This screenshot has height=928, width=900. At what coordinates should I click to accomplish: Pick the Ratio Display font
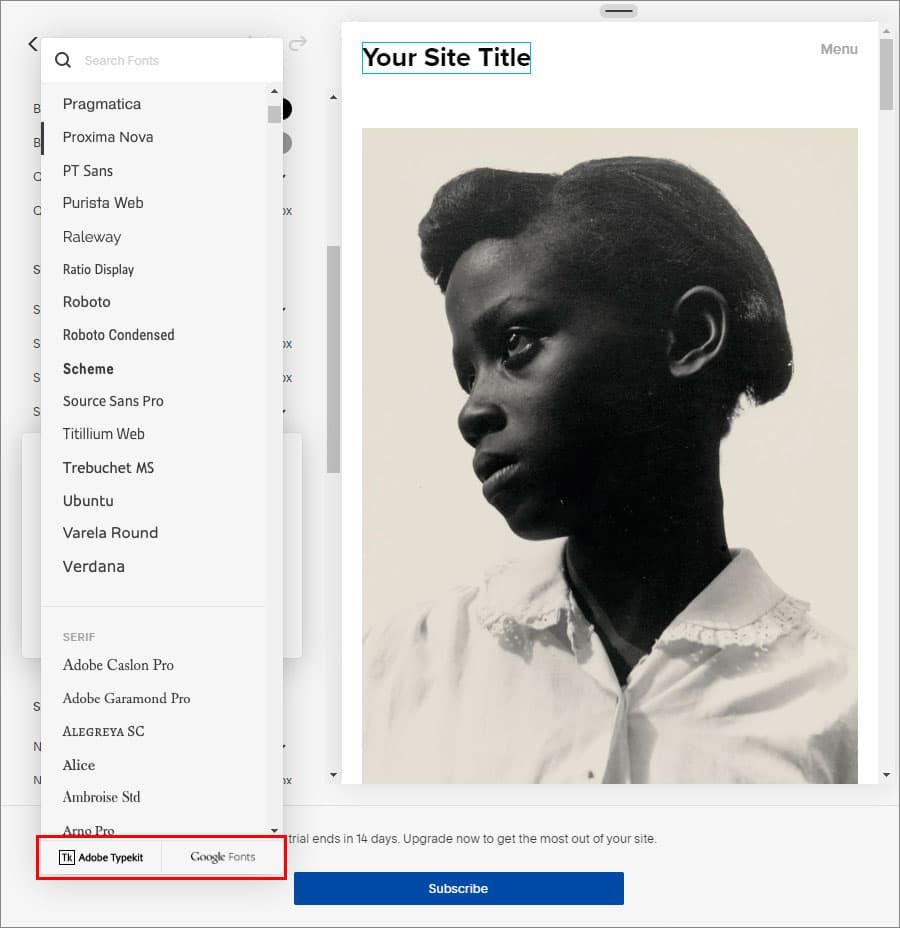pyautogui.click(x=98, y=270)
